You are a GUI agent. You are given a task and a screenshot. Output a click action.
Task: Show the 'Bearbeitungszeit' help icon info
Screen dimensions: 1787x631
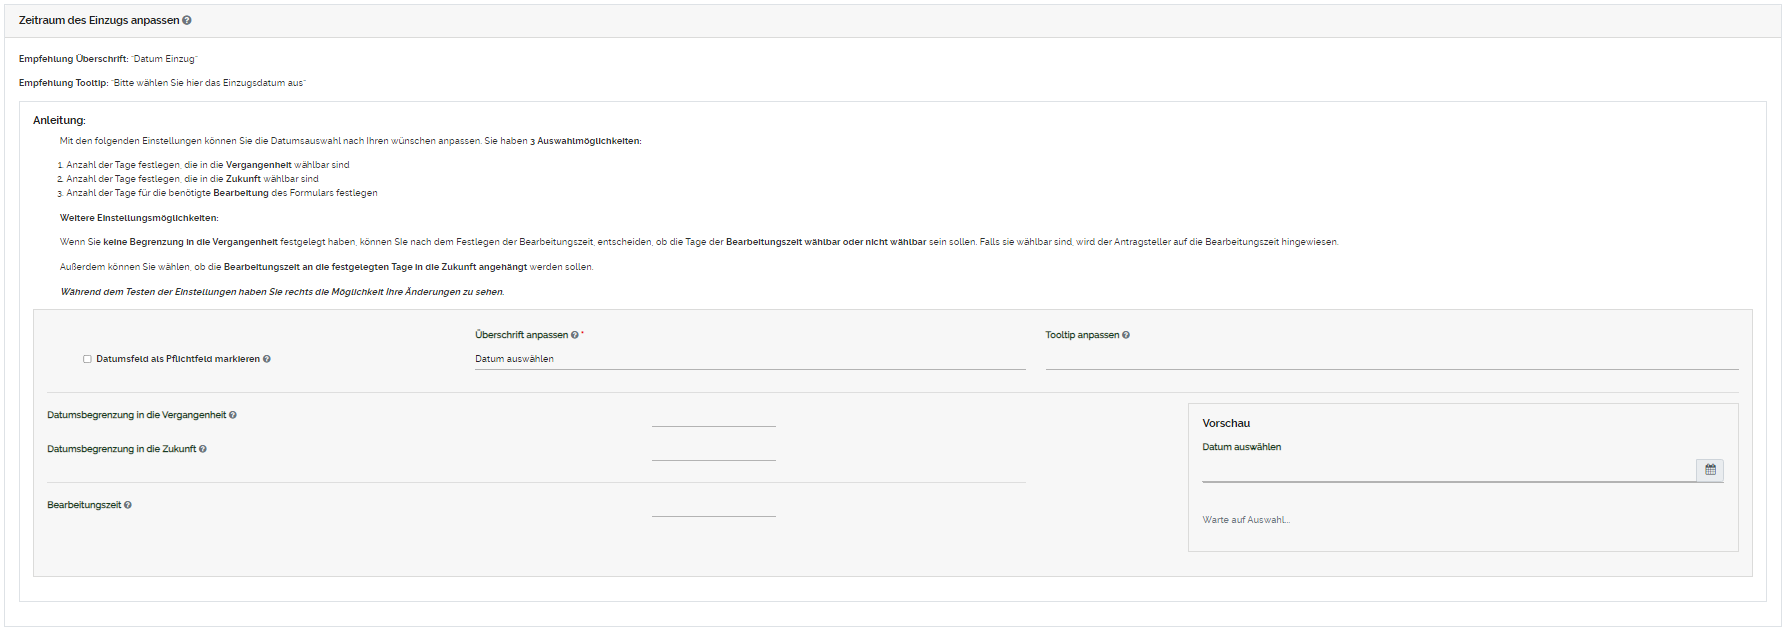pos(128,505)
